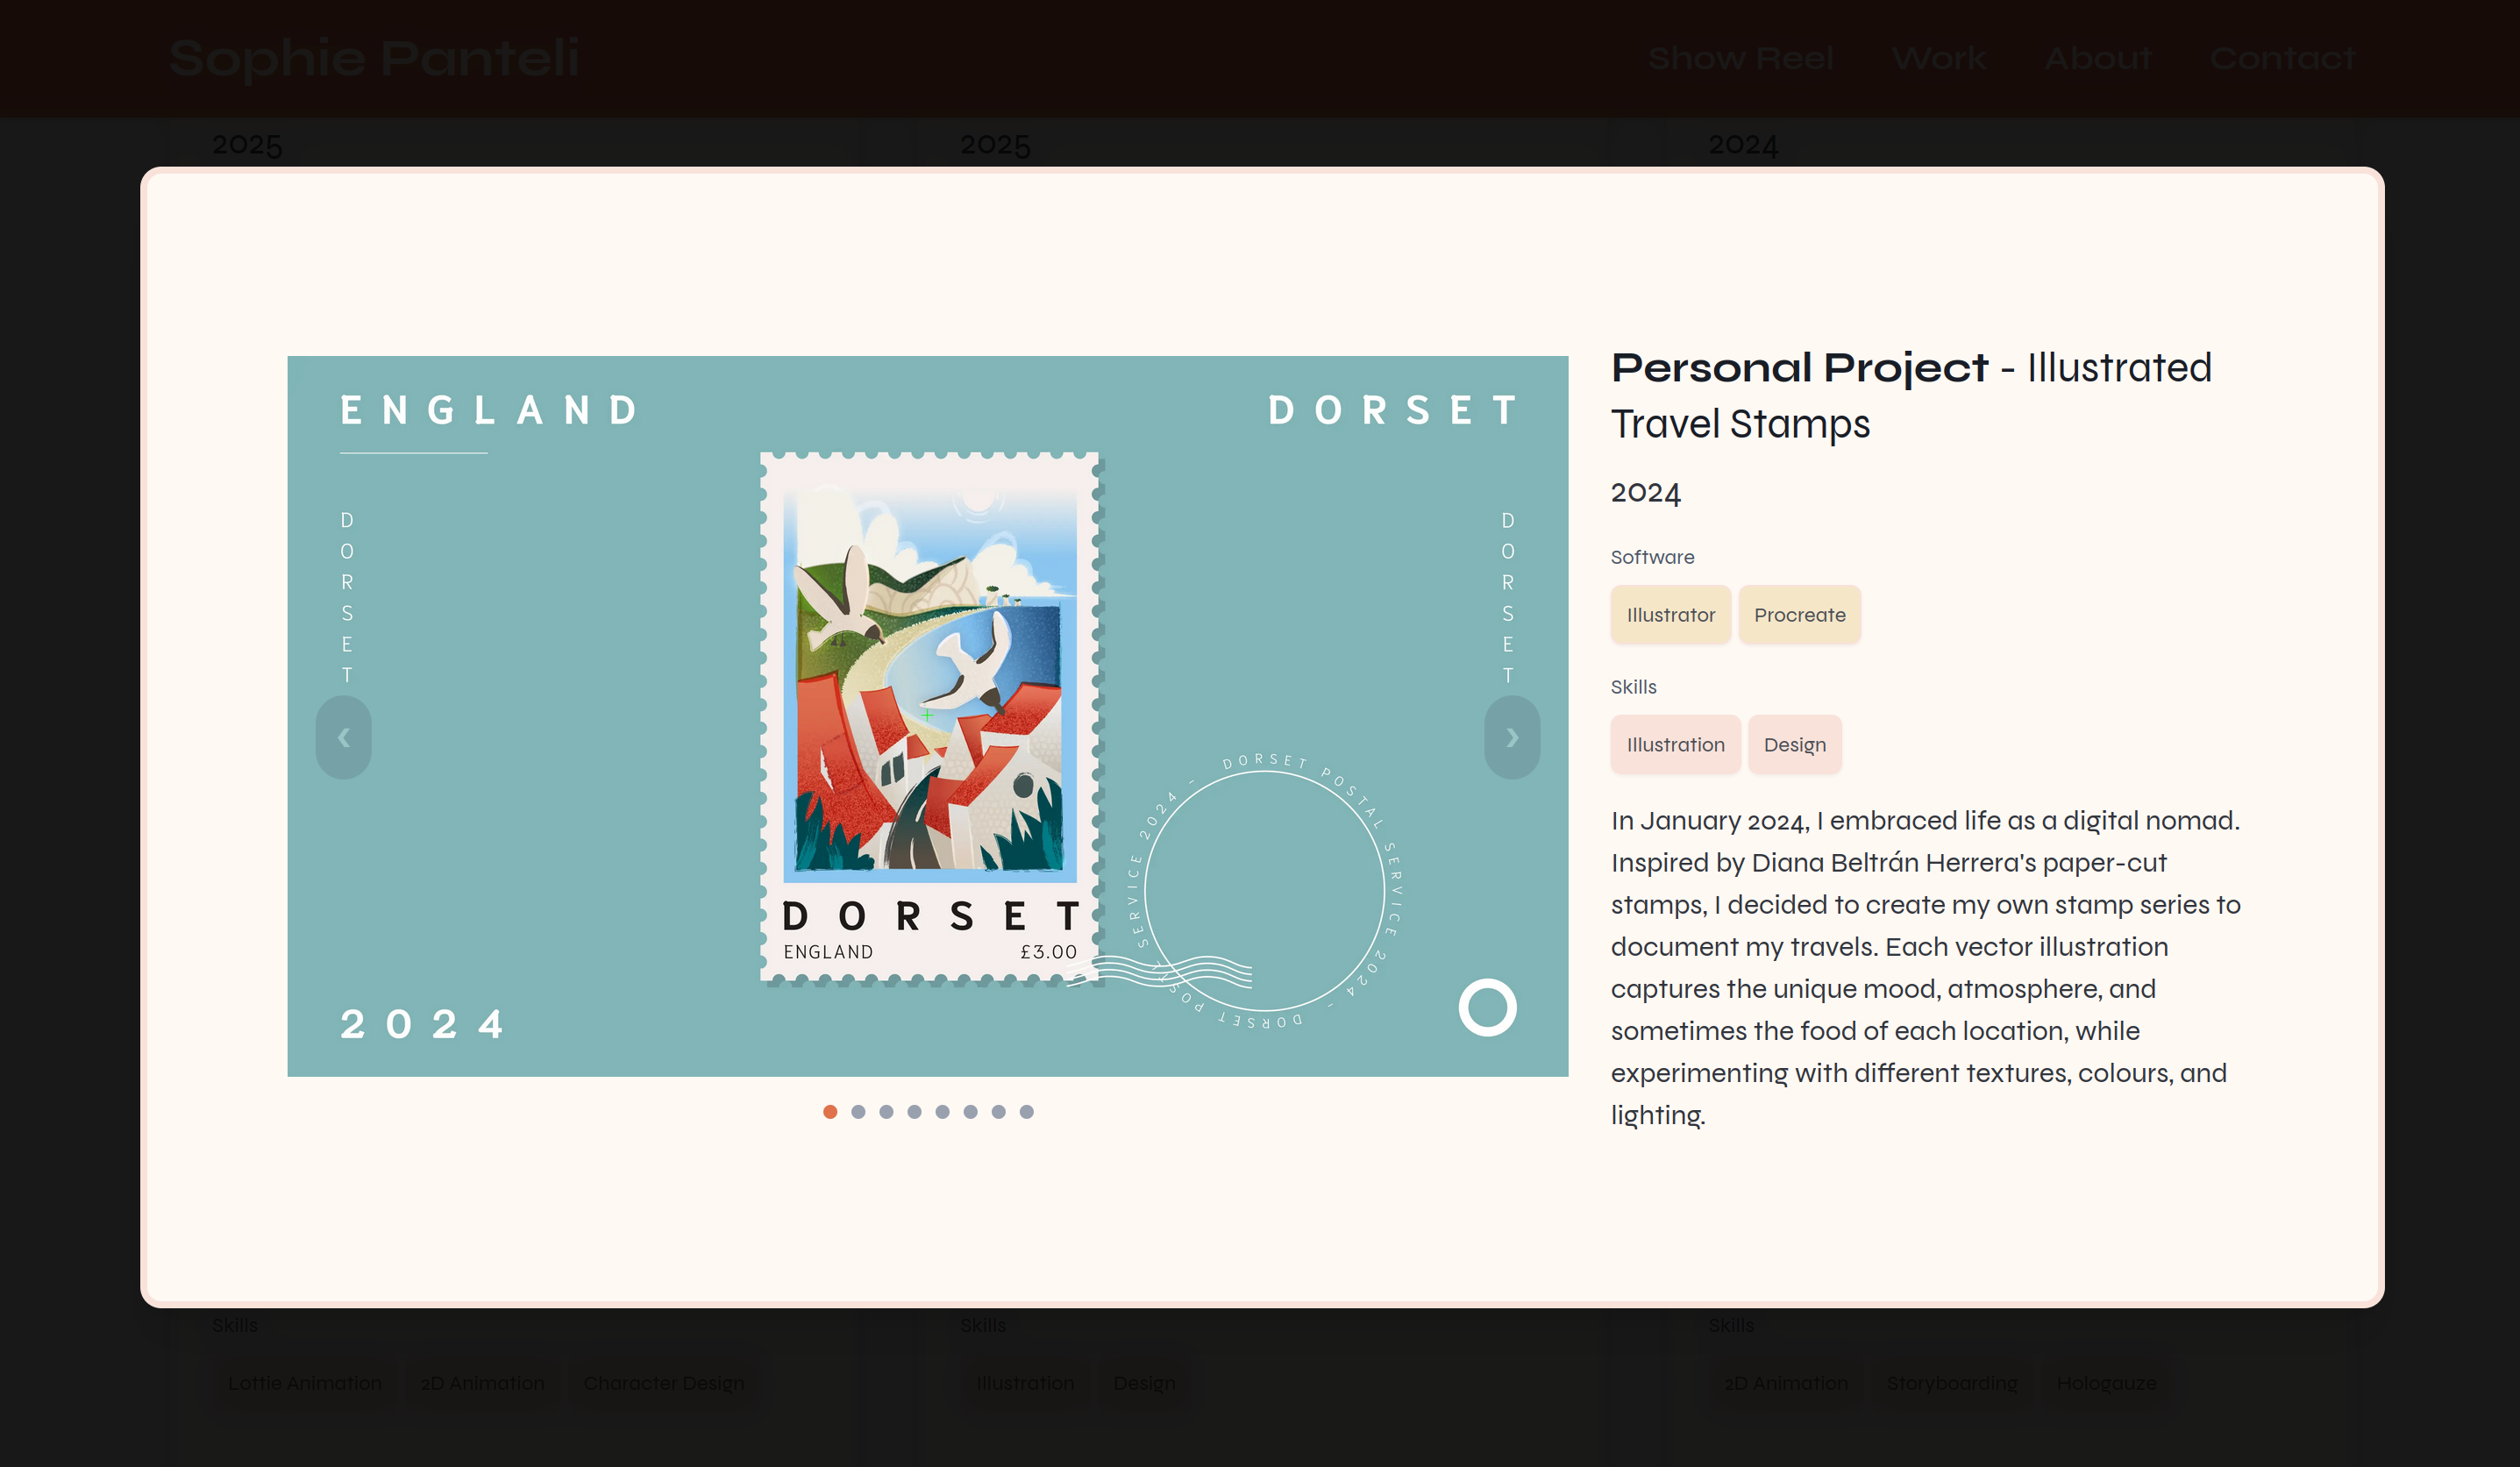Click the Illustration skill tag
The width and height of the screenshot is (2520, 1467).
[1675, 745]
